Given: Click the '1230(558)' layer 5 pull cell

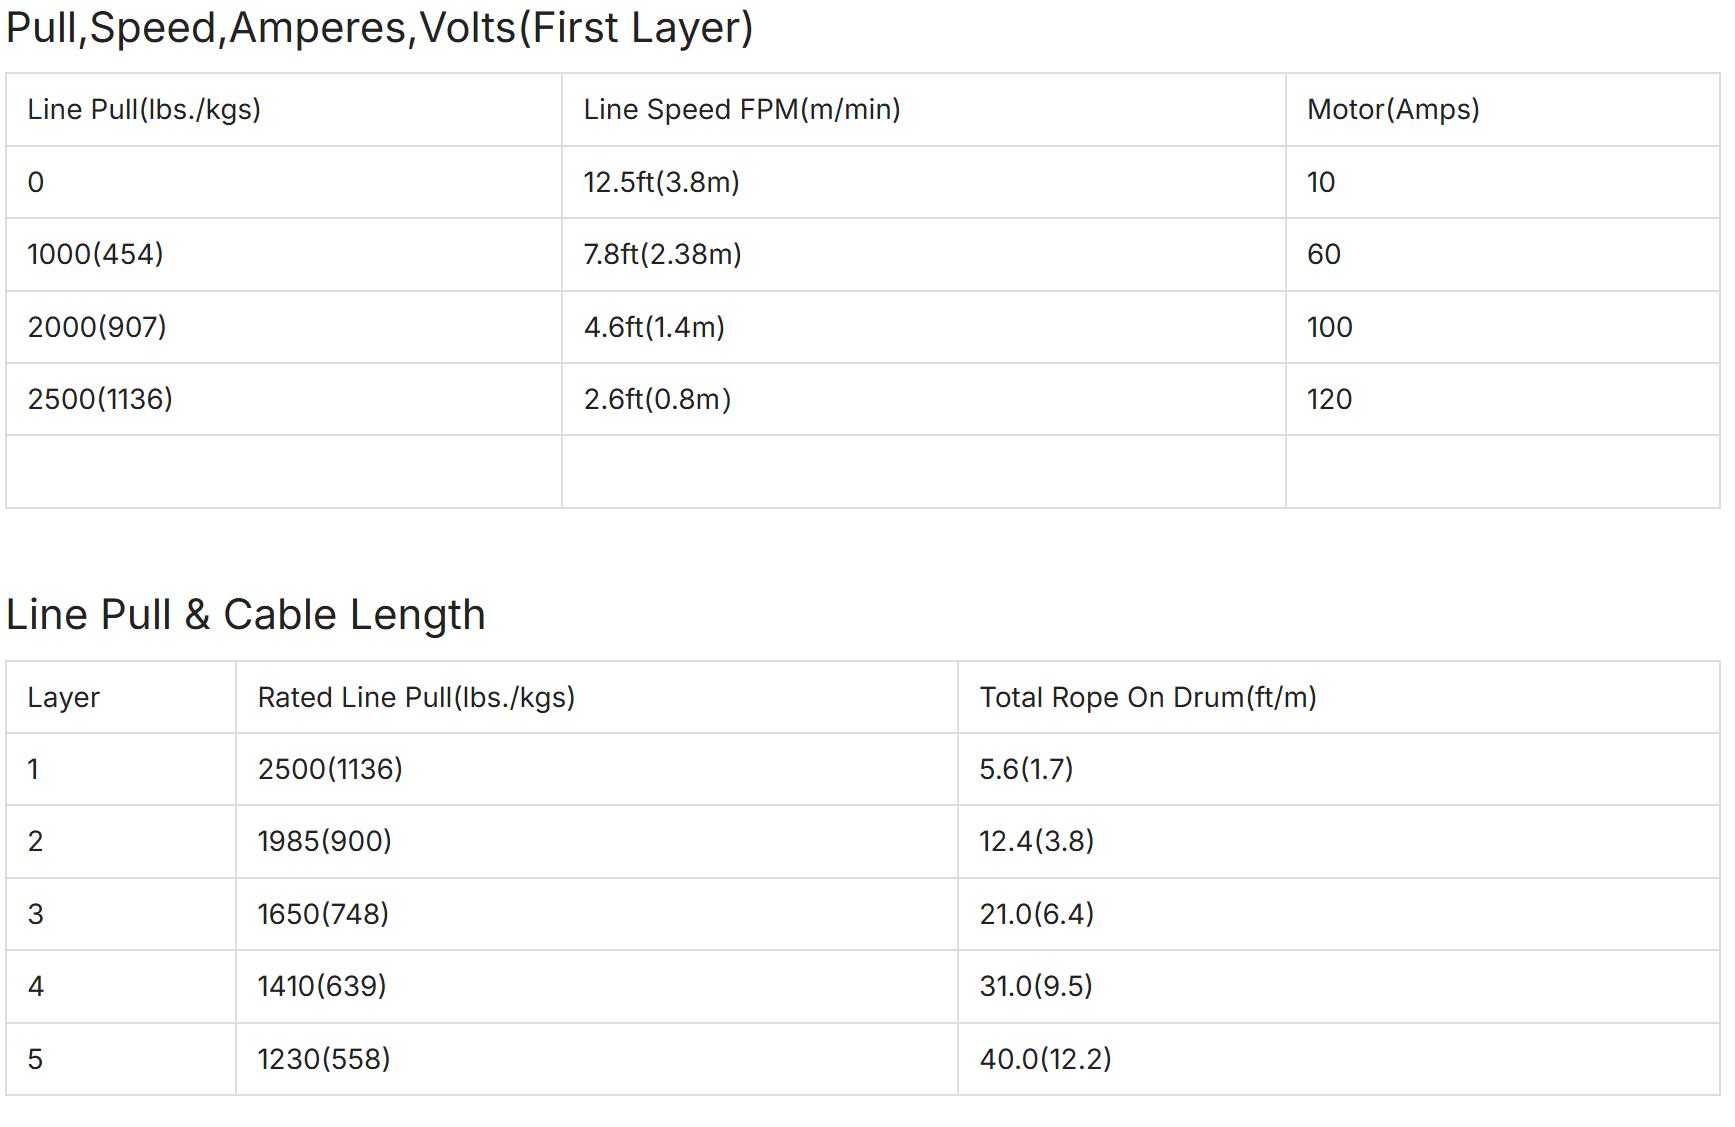Looking at the screenshot, I should pos(323,1059).
